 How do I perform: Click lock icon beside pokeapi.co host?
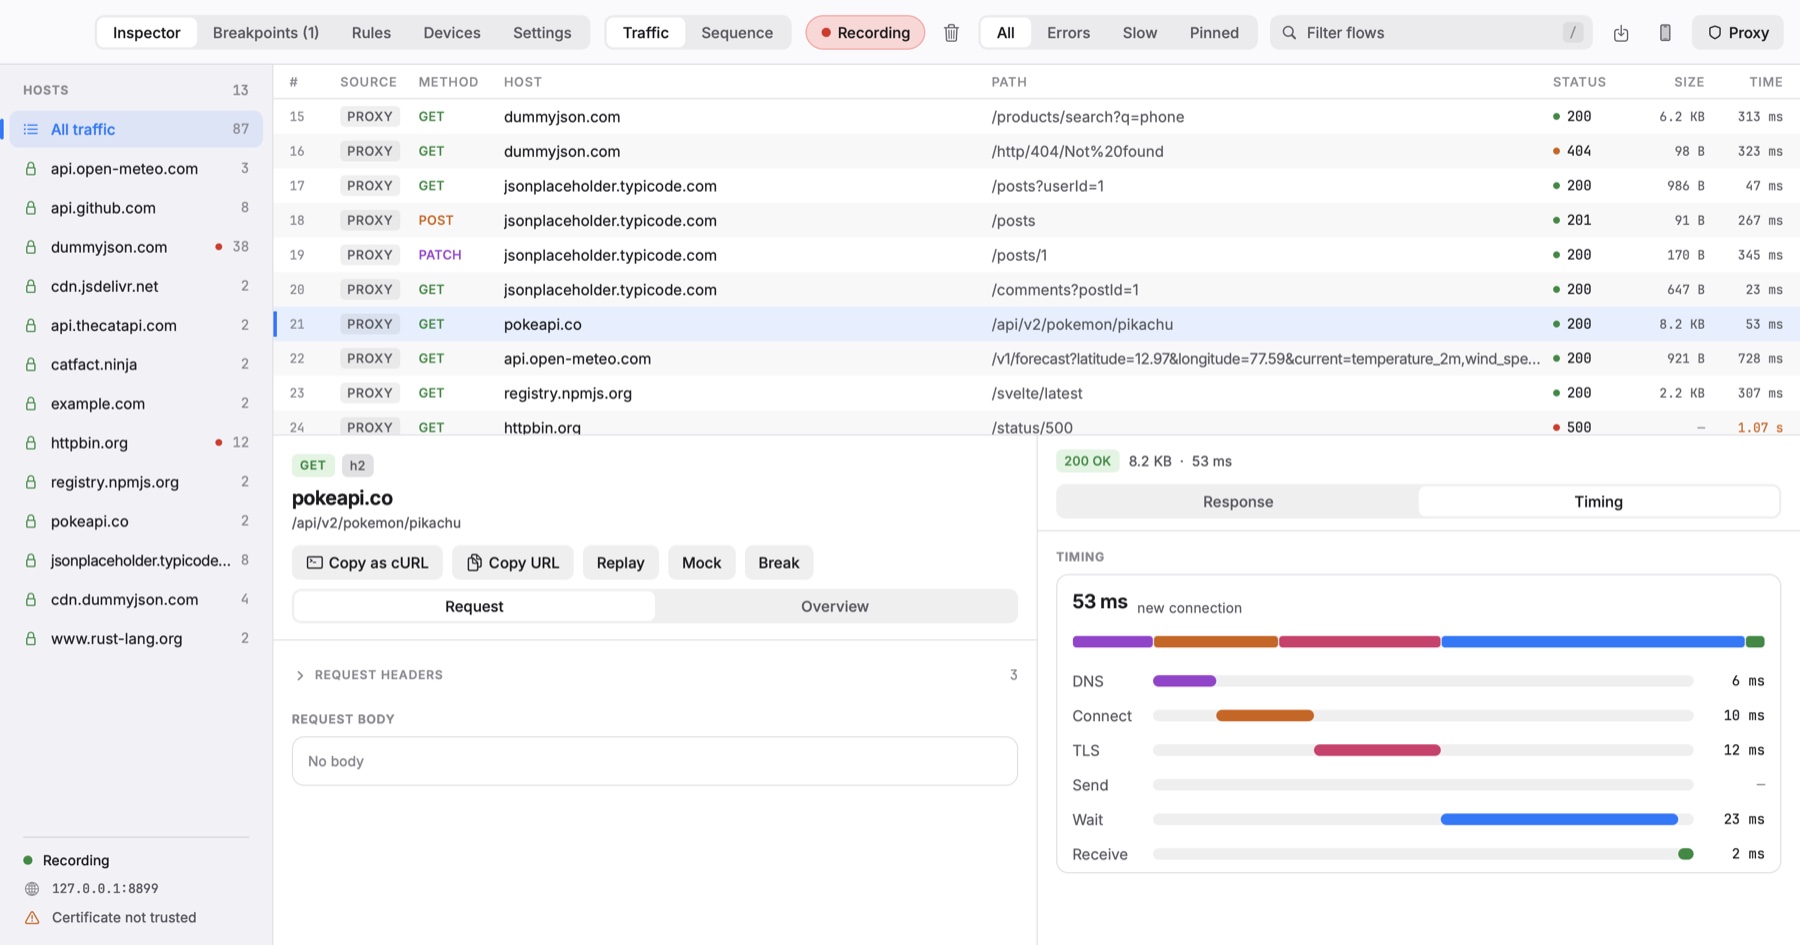click(x=31, y=521)
